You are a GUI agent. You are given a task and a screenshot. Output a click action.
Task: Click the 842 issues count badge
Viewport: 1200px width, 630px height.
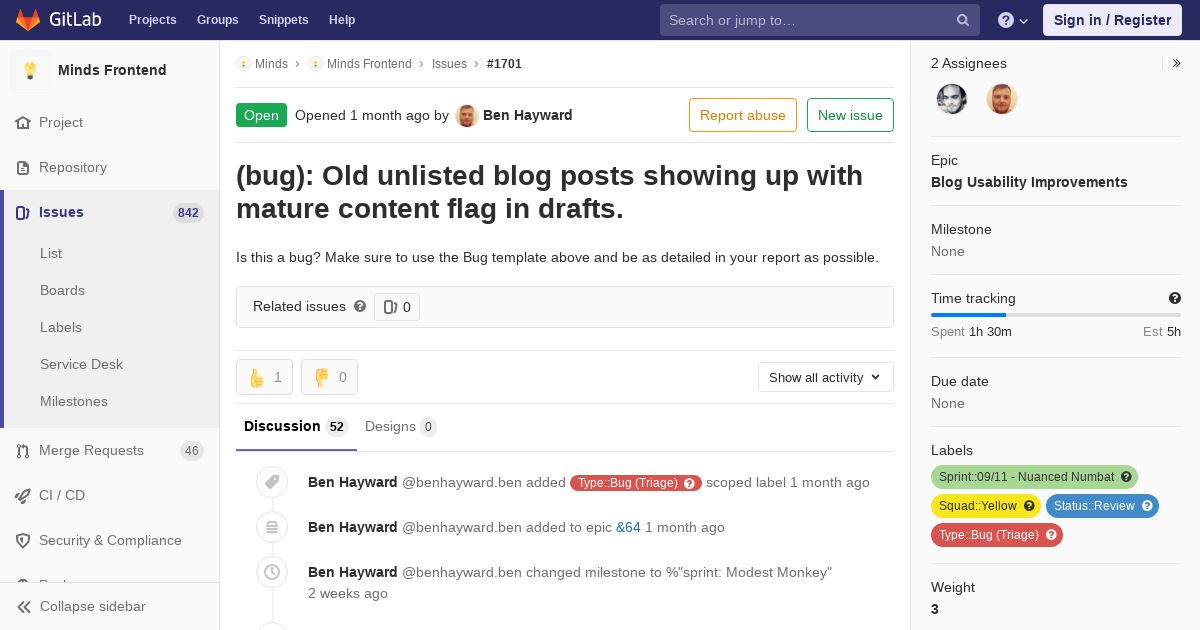[x=188, y=213]
